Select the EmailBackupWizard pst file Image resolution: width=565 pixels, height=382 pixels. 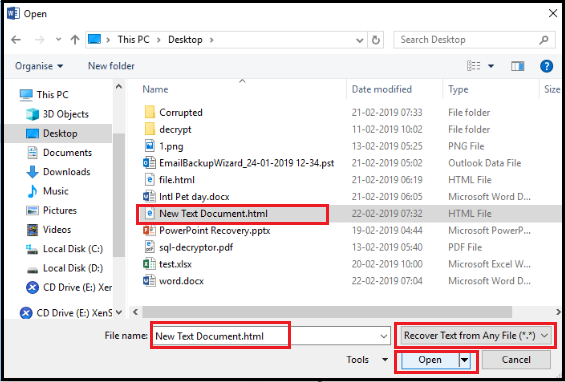tap(246, 163)
